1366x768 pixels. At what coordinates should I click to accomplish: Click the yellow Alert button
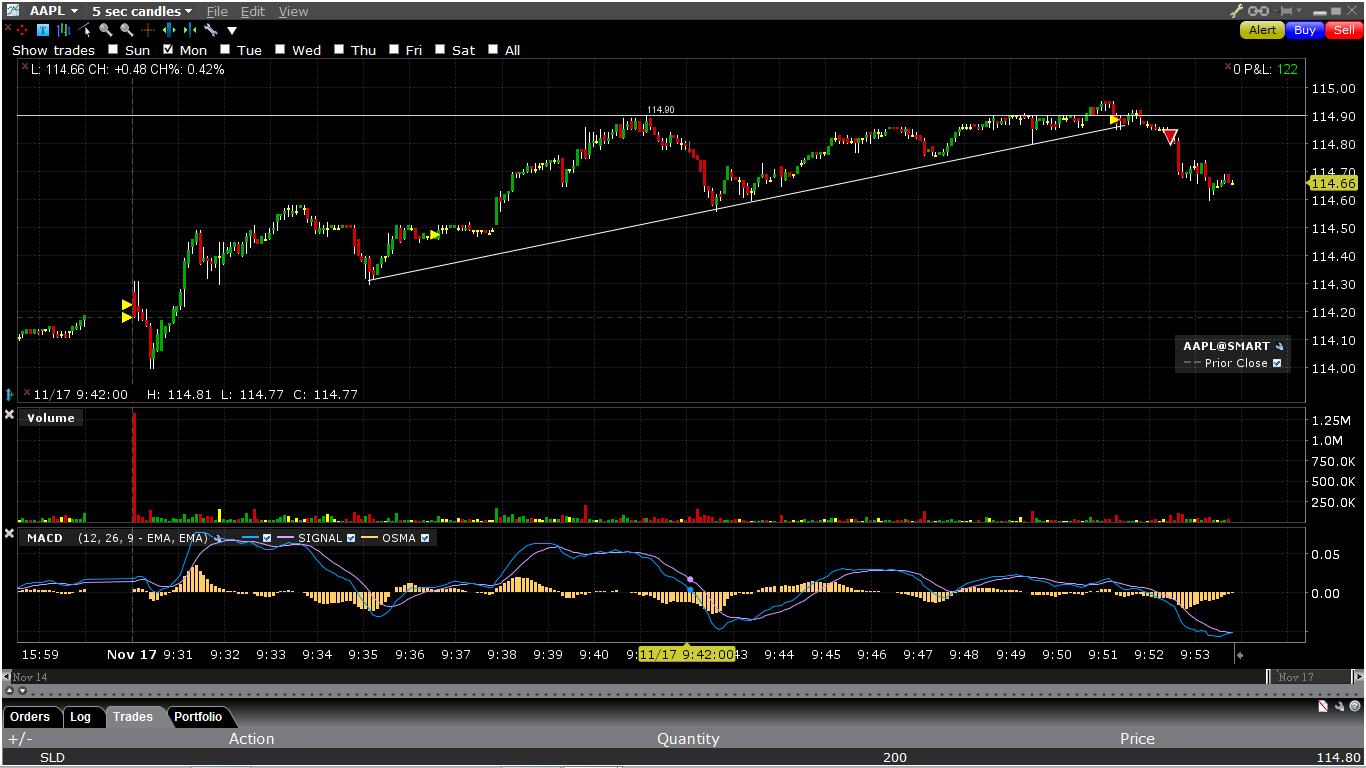(1262, 30)
